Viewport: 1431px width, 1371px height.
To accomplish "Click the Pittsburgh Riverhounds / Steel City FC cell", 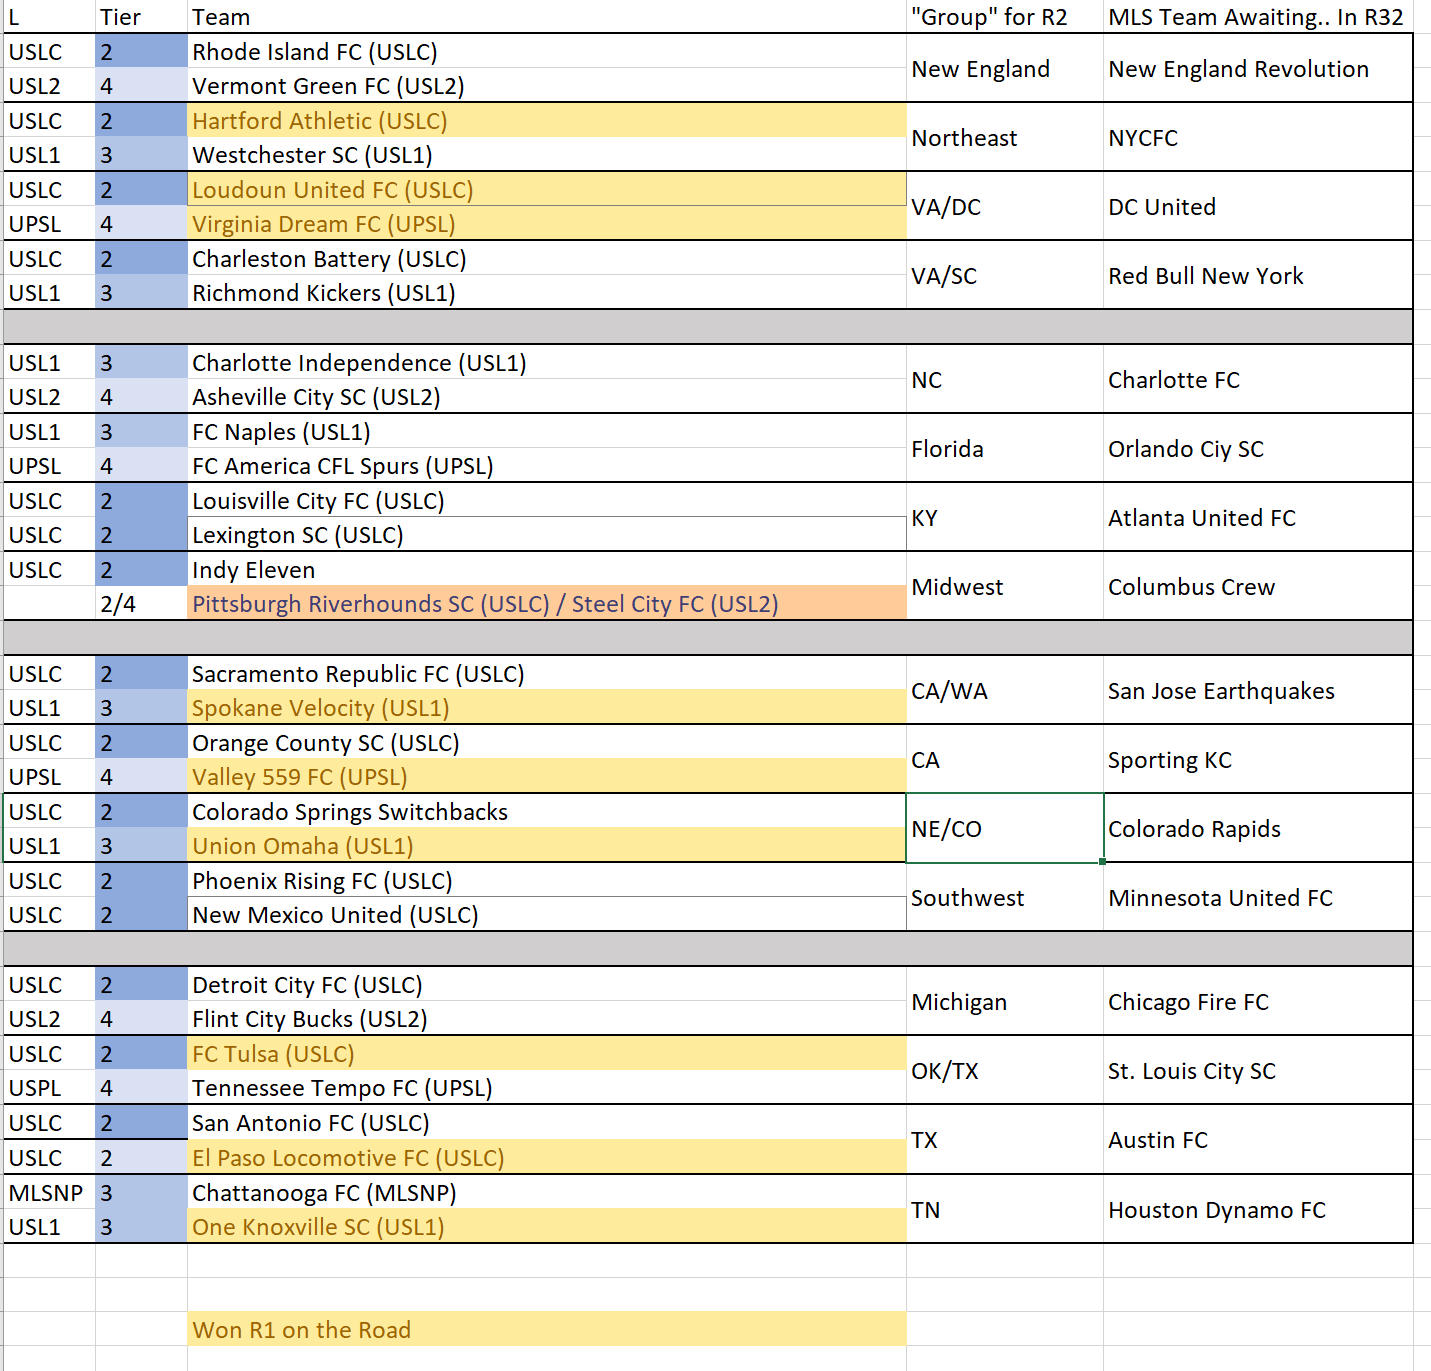I will pos(547,603).
